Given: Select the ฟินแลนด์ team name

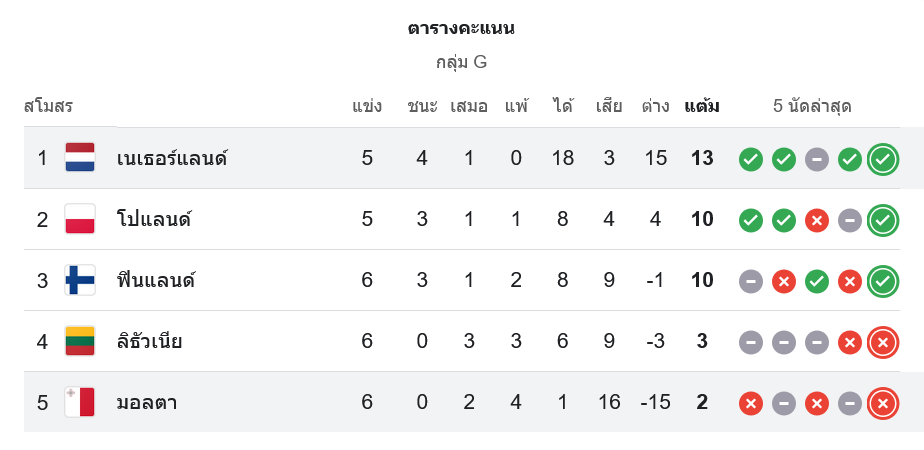Looking at the screenshot, I should (155, 280).
